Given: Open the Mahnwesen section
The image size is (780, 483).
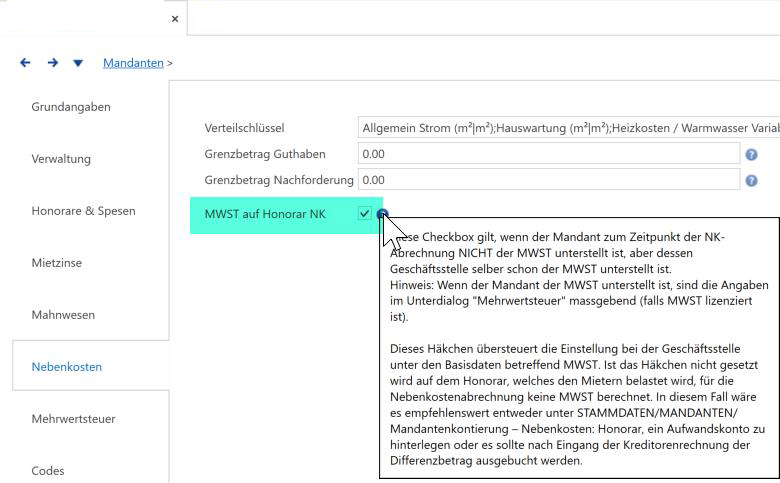Looking at the screenshot, I should click(63, 315).
